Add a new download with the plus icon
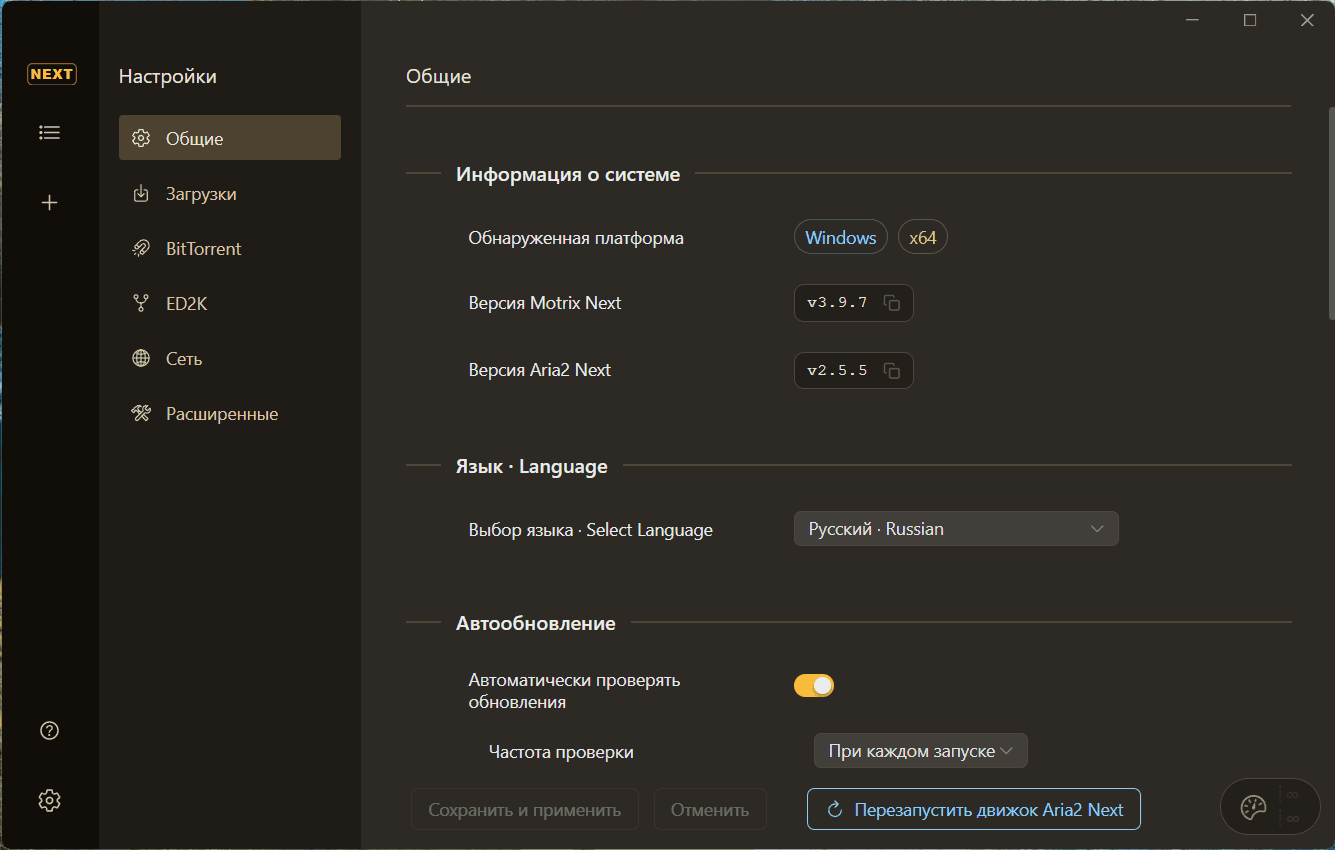 [x=50, y=203]
